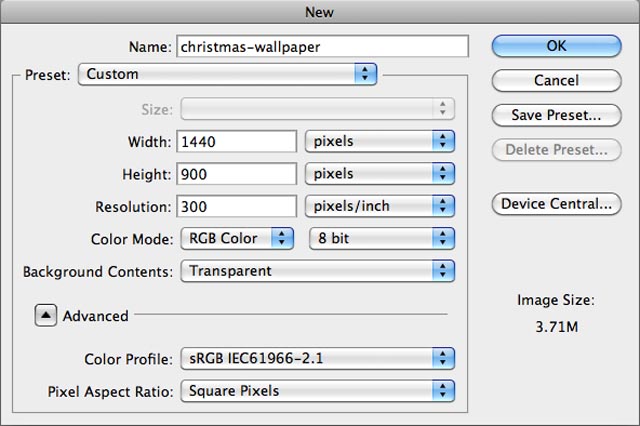Click the arrow stepper on Preset dropdown

(x=365, y=74)
